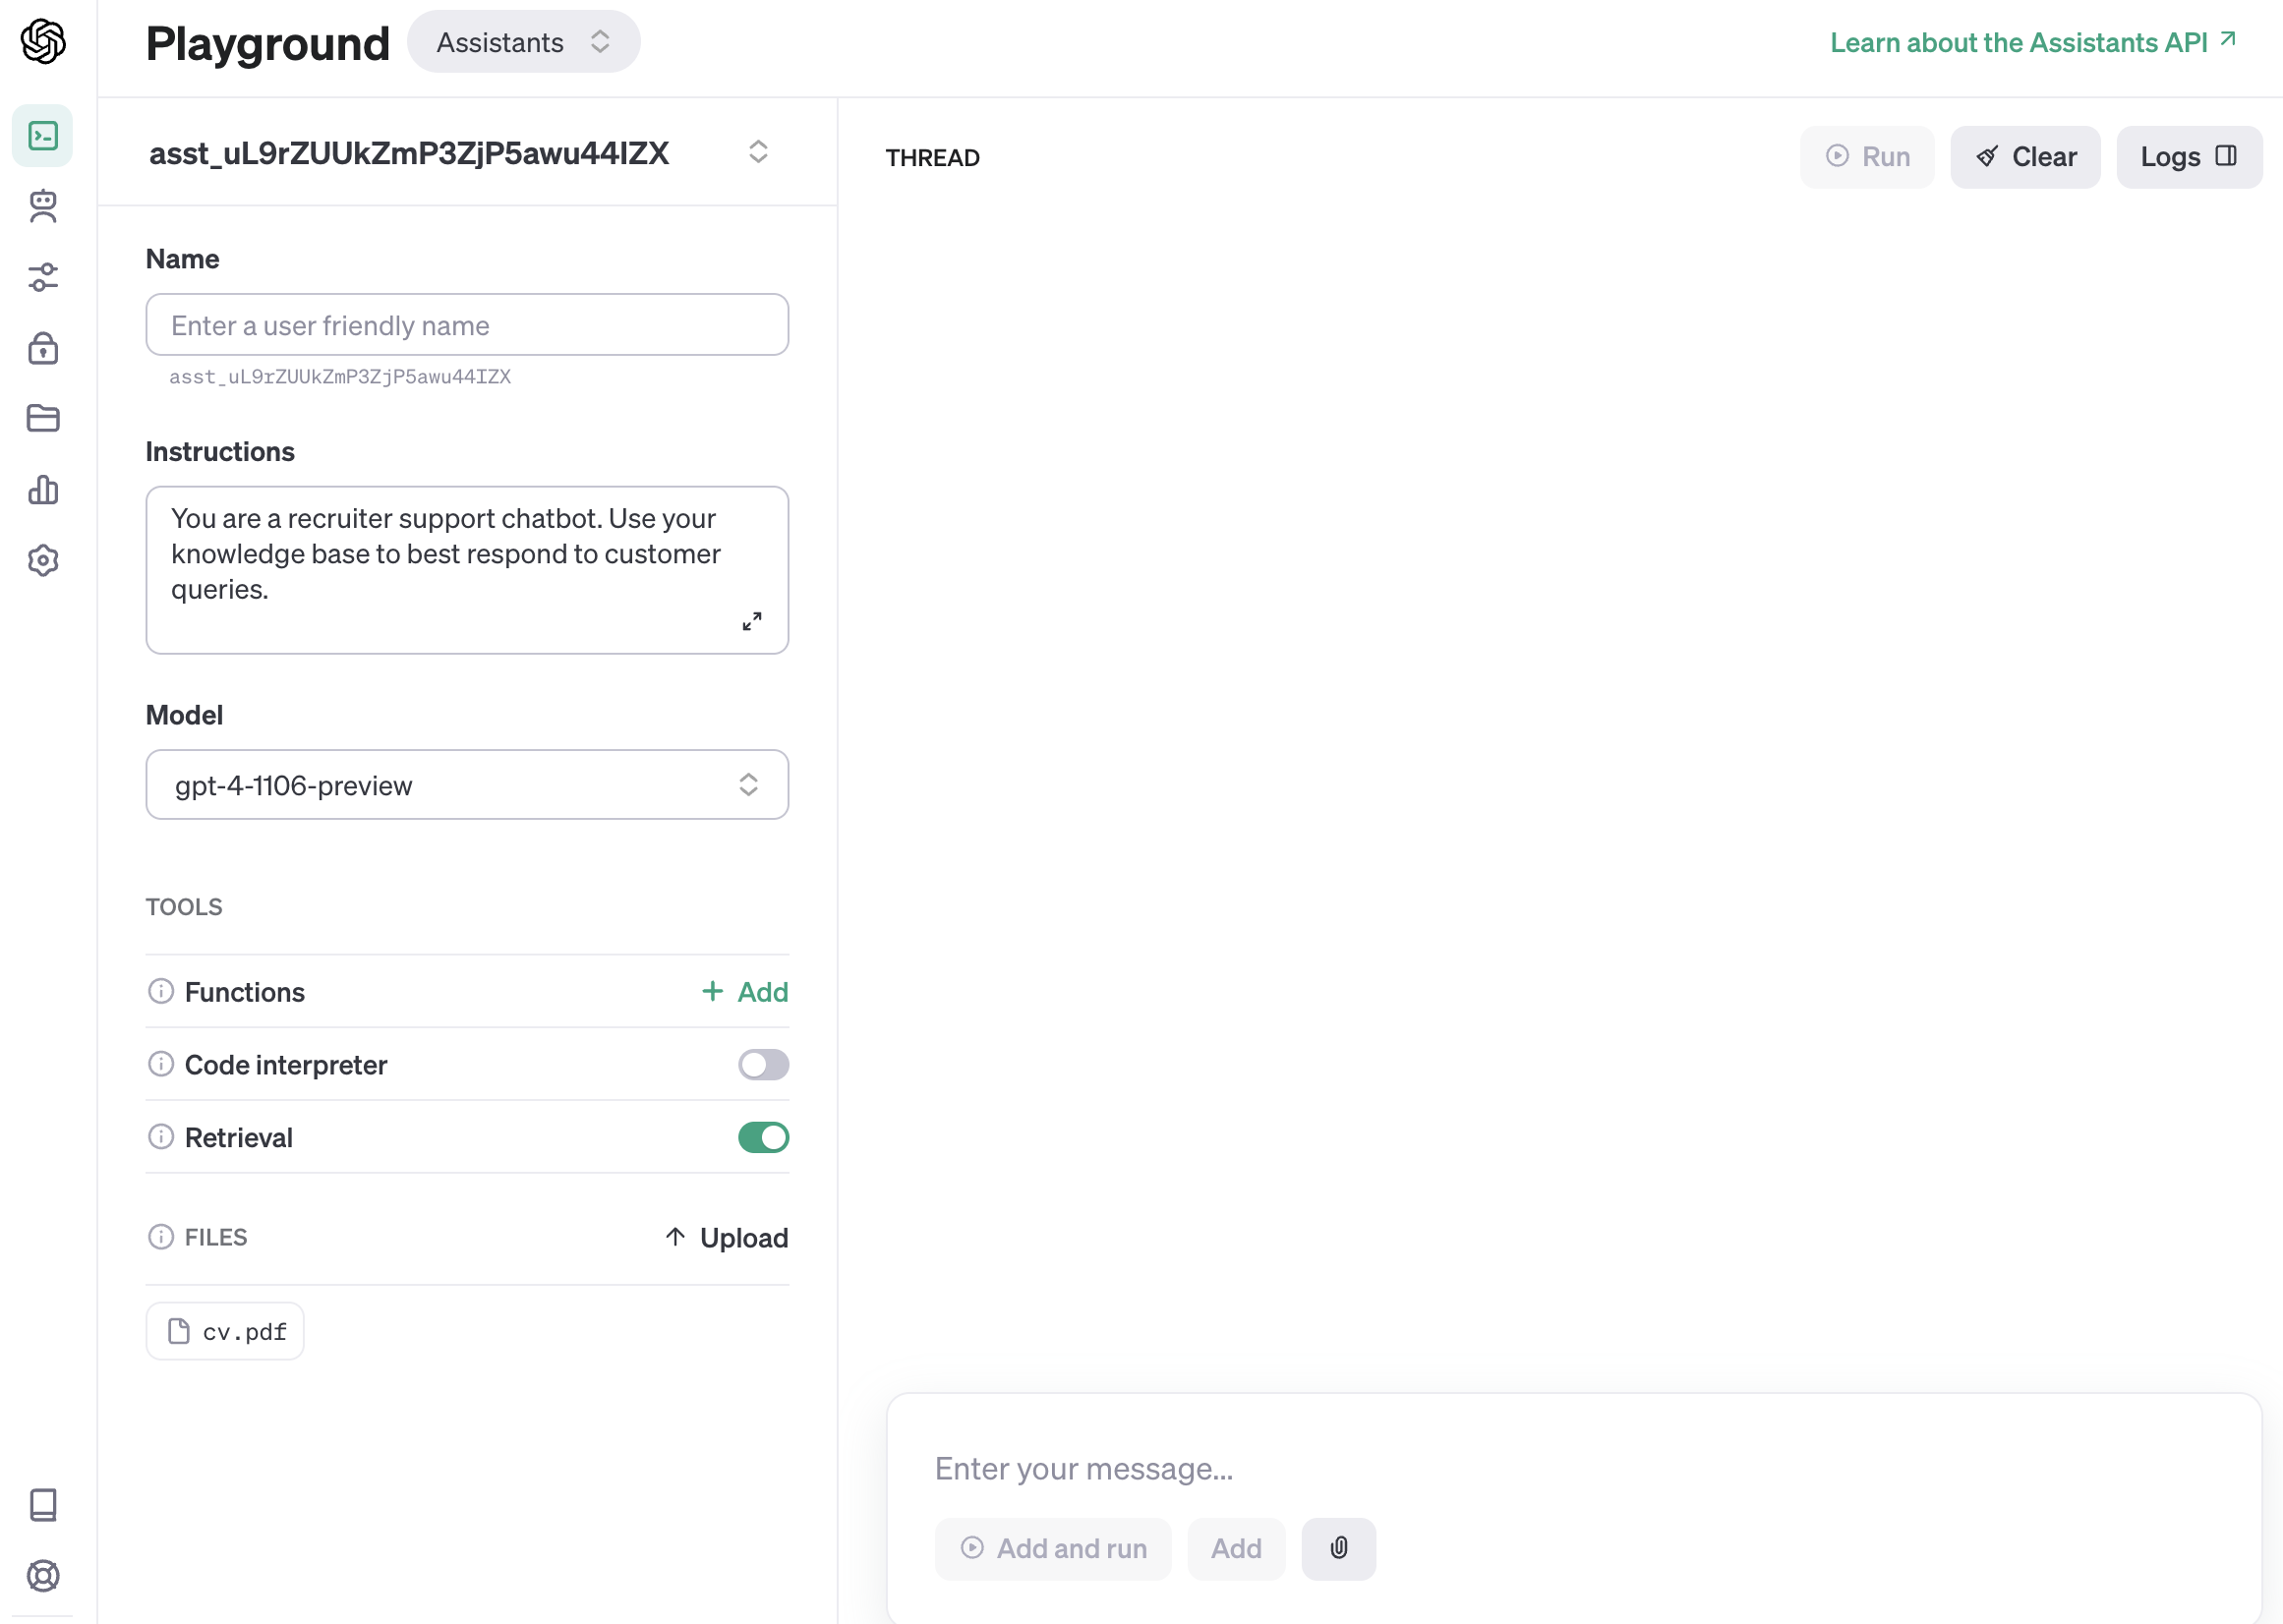Open the Assistants panel from sidebar
This screenshot has width=2283, height=1624.
pos(43,207)
